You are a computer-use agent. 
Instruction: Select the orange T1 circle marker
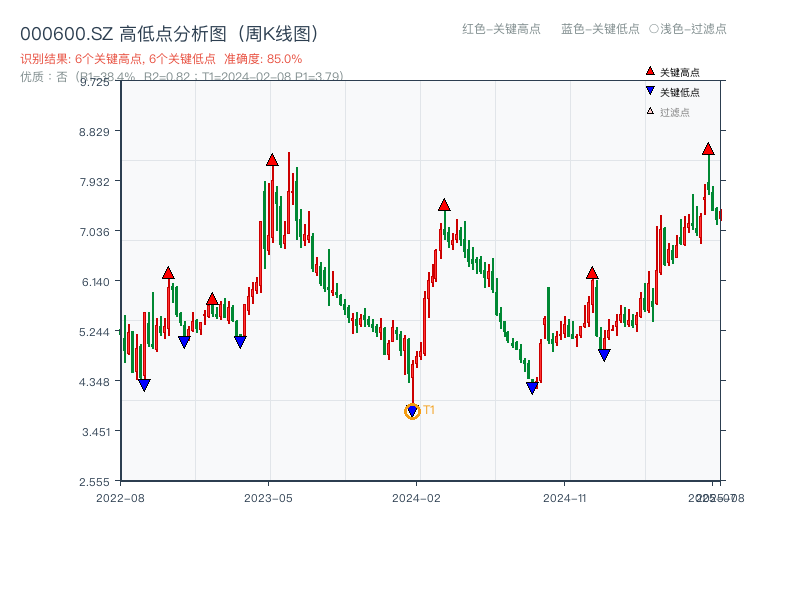pos(412,410)
